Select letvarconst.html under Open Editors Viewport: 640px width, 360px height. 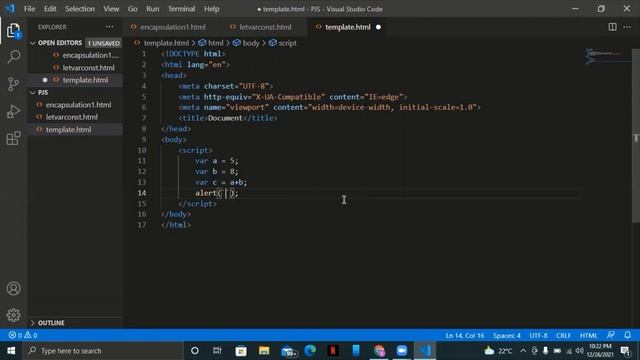[75, 68]
